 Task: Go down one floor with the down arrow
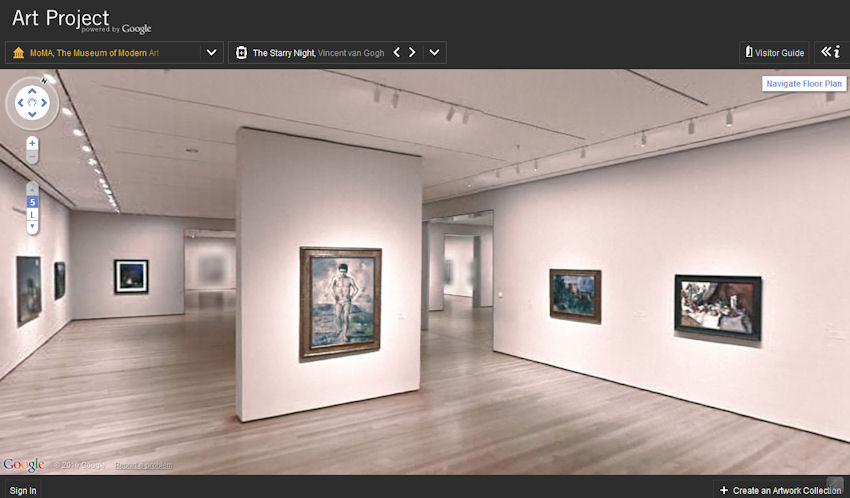(x=33, y=227)
